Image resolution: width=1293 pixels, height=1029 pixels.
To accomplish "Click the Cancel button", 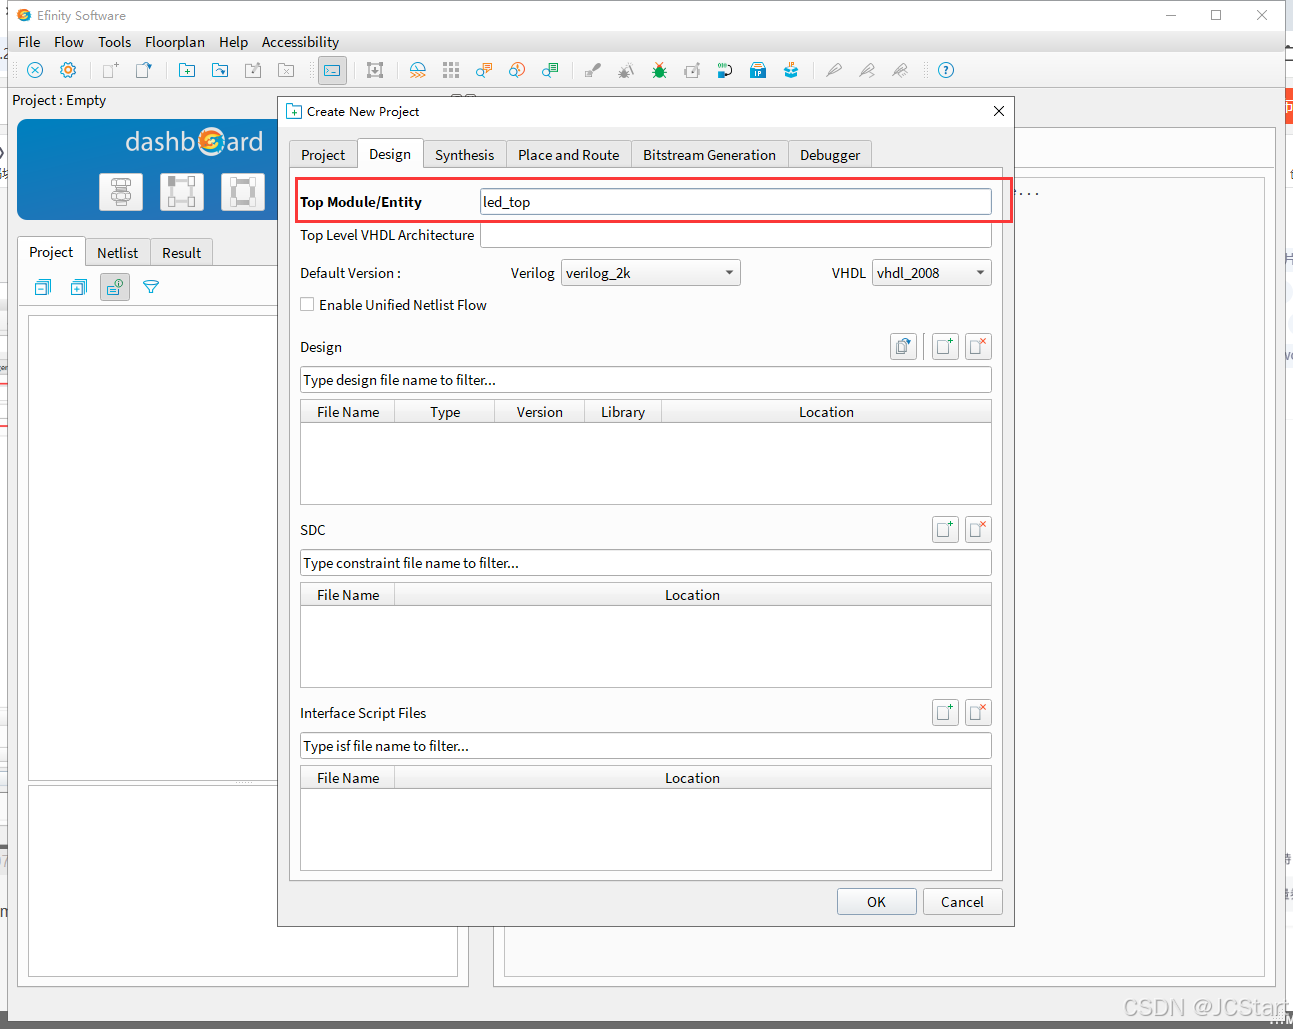I will tap(962, 902).
